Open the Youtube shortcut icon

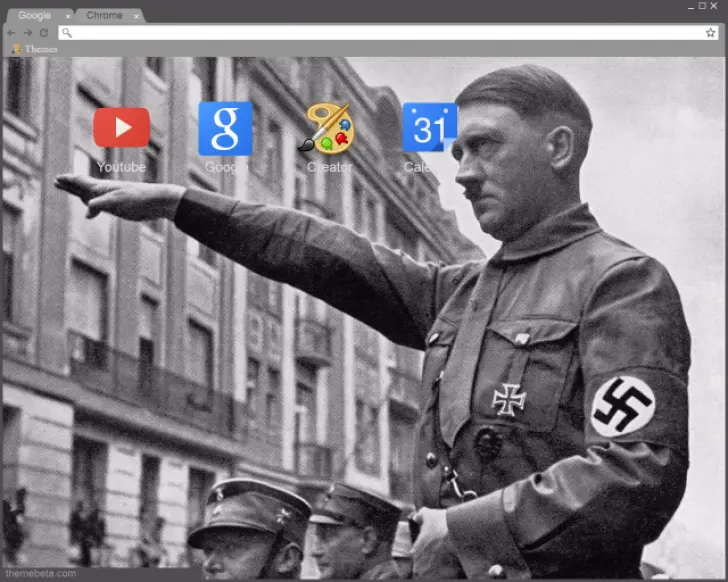[122, 128]
